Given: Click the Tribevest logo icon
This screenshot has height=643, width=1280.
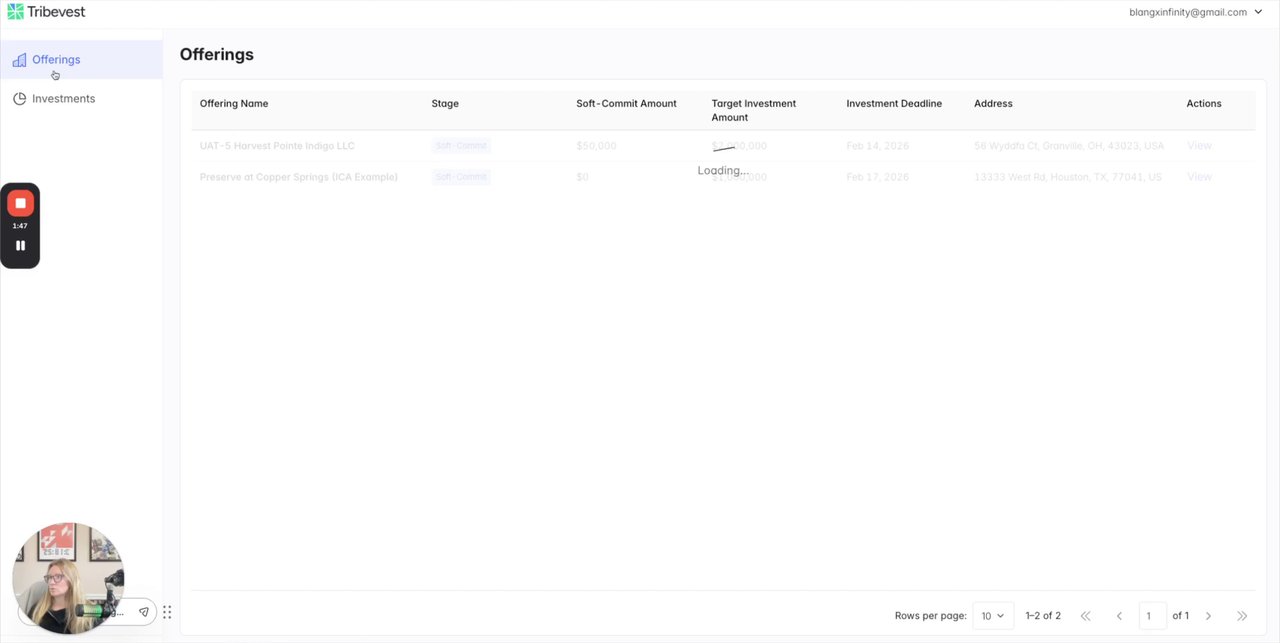Looking at the screenshot, I should pyautogui.click(x=15, y=12).
